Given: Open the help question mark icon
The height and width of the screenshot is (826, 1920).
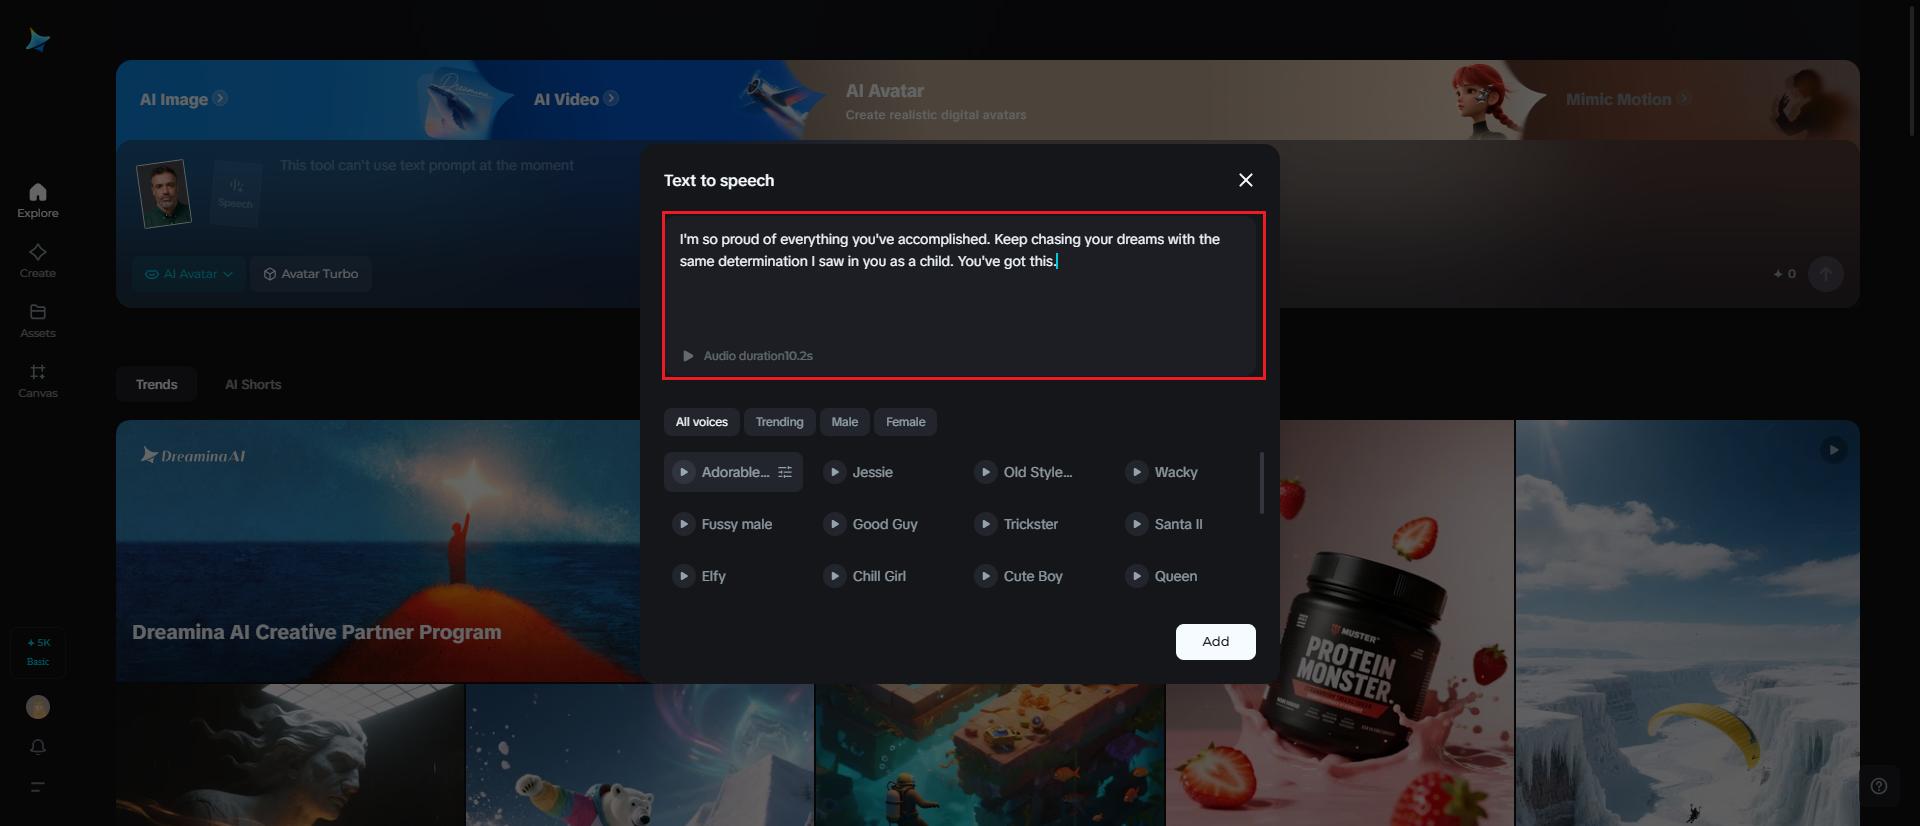Looking at the screenshot, I should coord(1879,786).
